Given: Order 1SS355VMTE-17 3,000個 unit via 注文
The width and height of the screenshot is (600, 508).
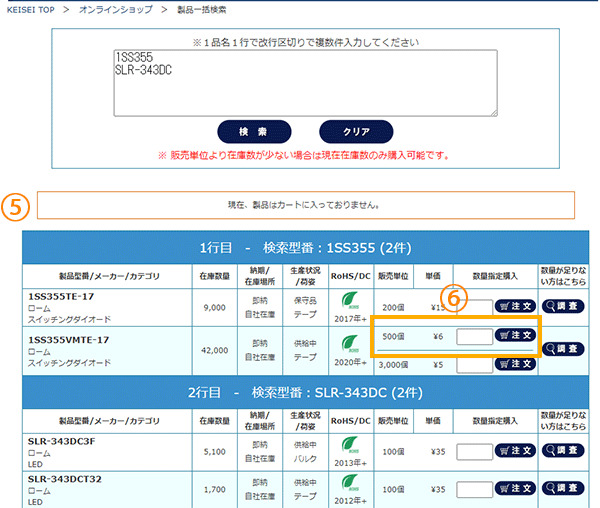Looking at the screenshot, I should 515,364.
